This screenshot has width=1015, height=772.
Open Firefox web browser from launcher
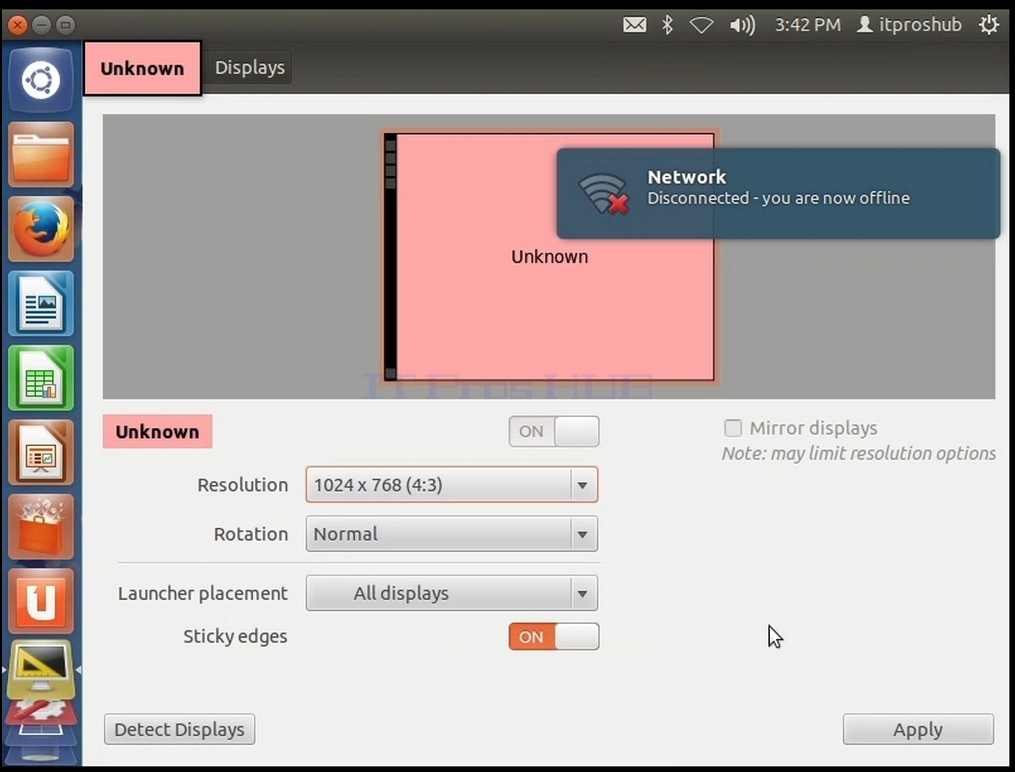coord(41,229)
